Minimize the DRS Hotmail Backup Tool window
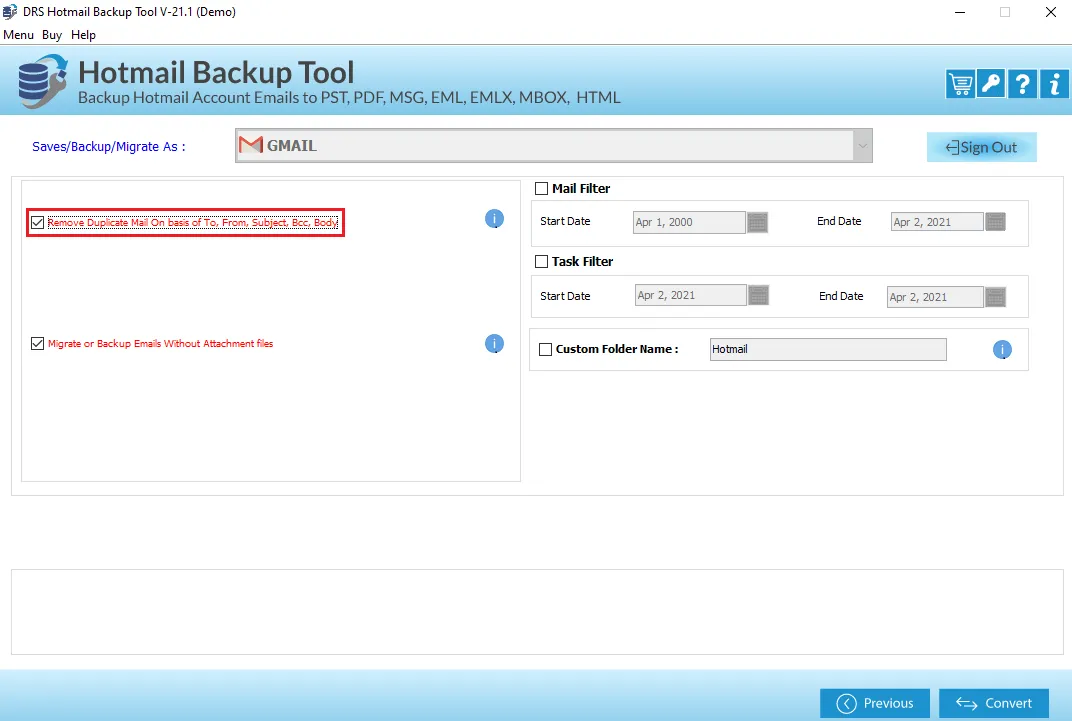 pos(960,12)
